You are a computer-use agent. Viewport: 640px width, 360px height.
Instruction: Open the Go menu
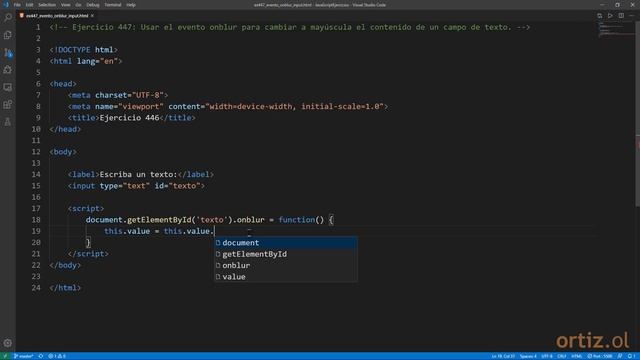(x=78, y=5)
